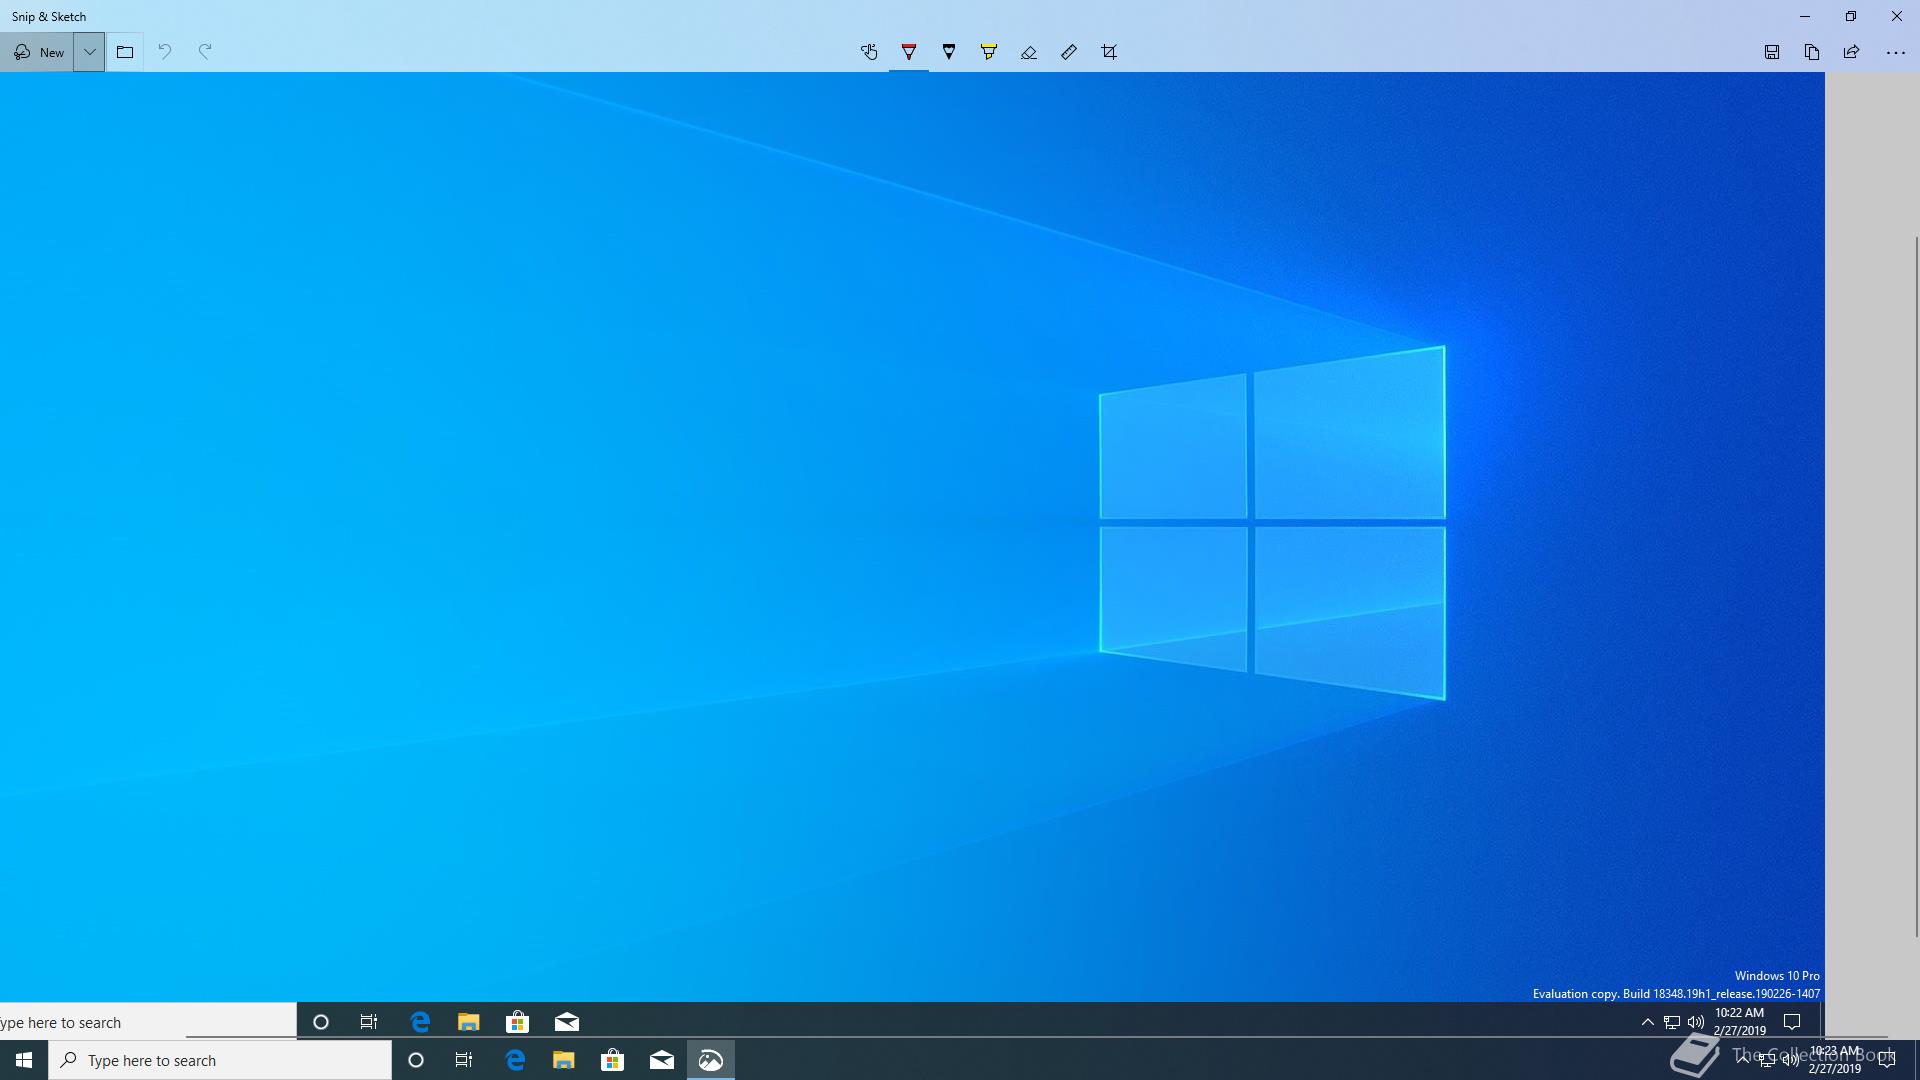The height and width of the screenshot is (1080, 1920).
Task: Open File Explorer from the taskbar
Action: (x=564, y=1060)
